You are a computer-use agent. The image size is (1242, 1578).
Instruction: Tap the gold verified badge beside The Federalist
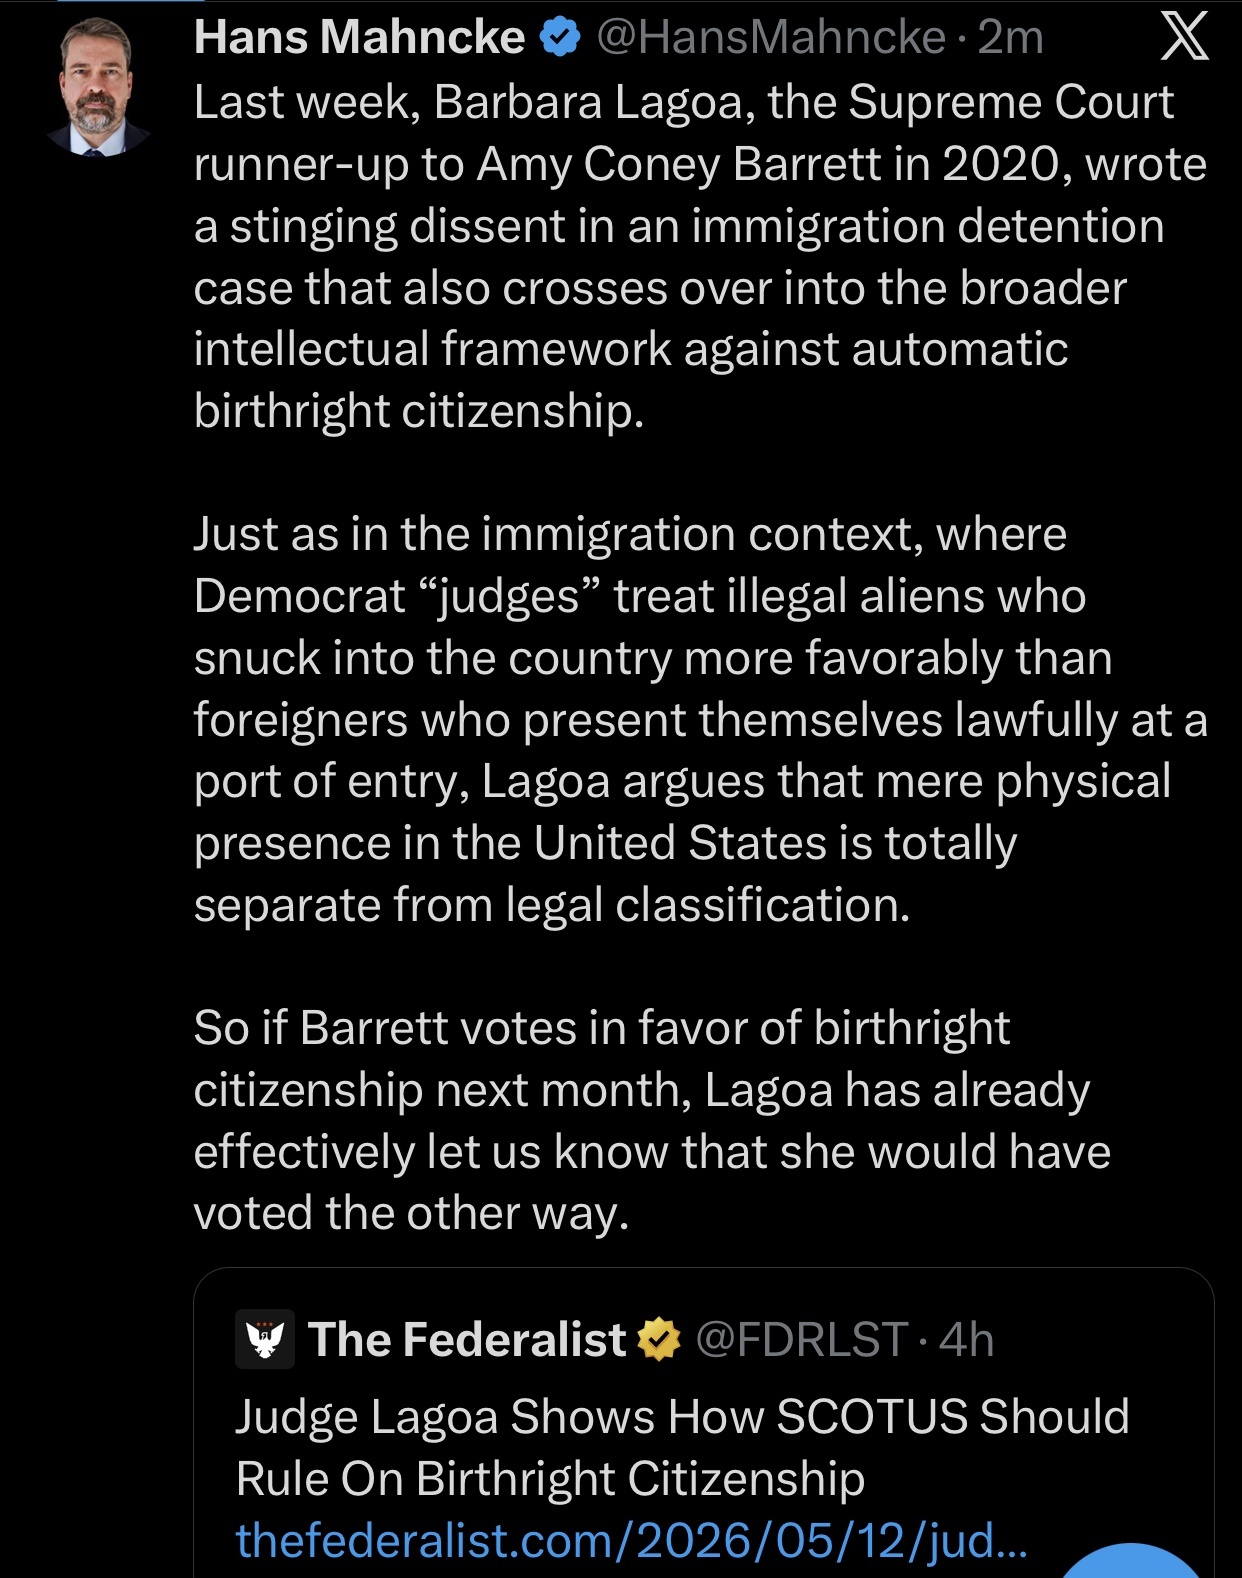point(659,1339)
